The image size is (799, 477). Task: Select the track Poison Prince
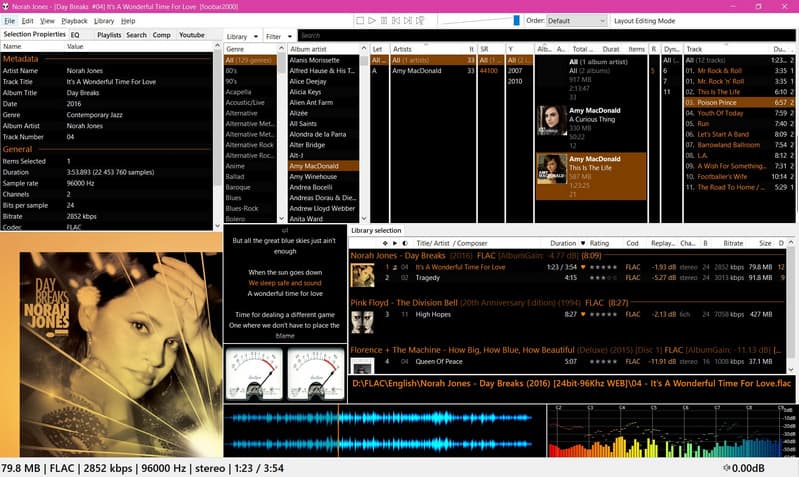pyautogui.click(x=718, y=102)
